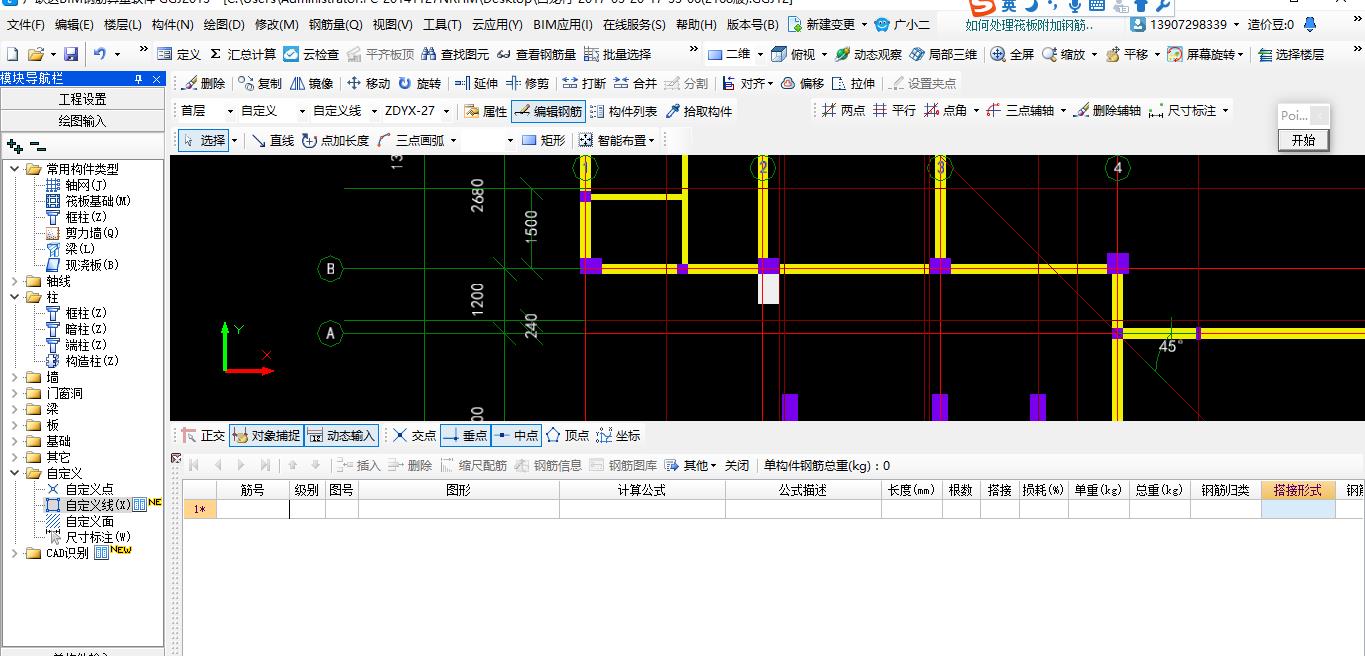Click 平行 parallel auxiliary axis tool
The image size is (1365, 656).
pos(894,110)
